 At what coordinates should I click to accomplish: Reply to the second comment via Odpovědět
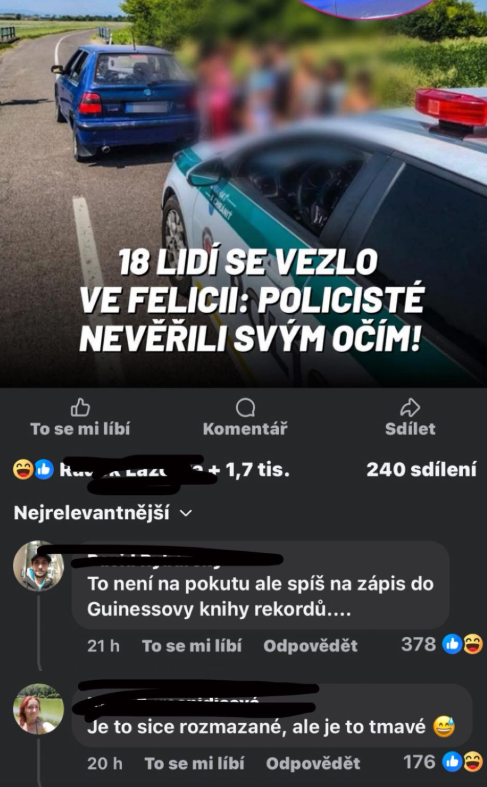313,763
